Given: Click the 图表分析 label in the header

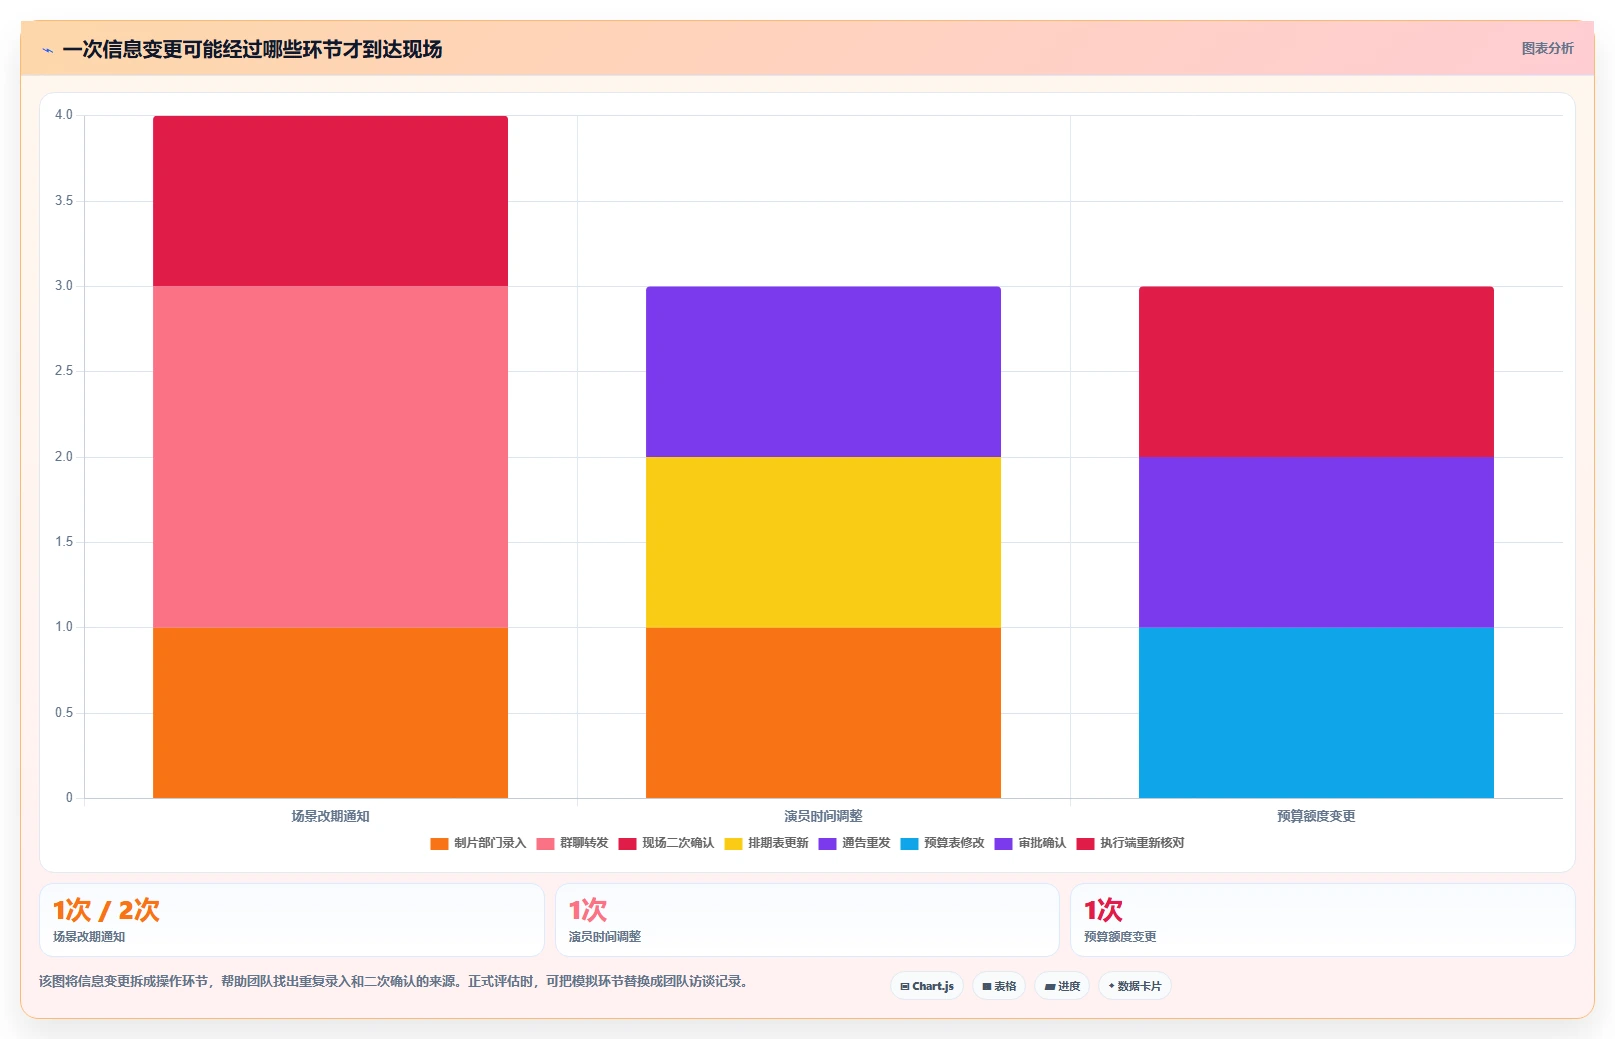Looking at the screenshot, I should point(1547,48).
